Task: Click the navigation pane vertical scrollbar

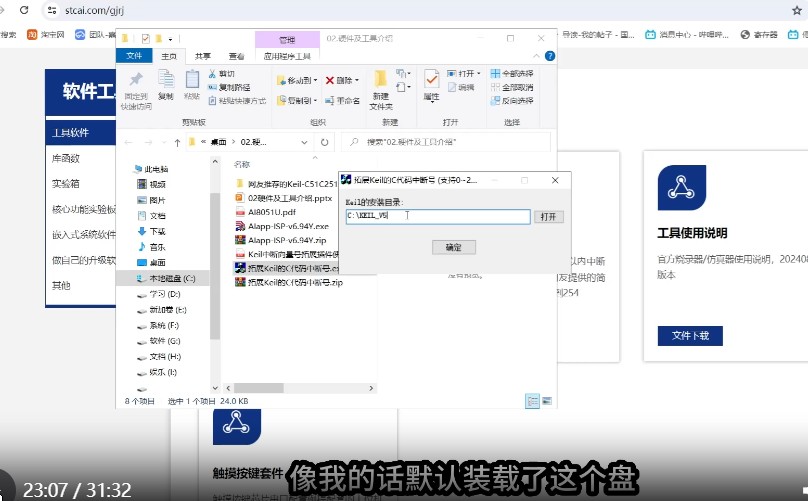Action: 215,265
